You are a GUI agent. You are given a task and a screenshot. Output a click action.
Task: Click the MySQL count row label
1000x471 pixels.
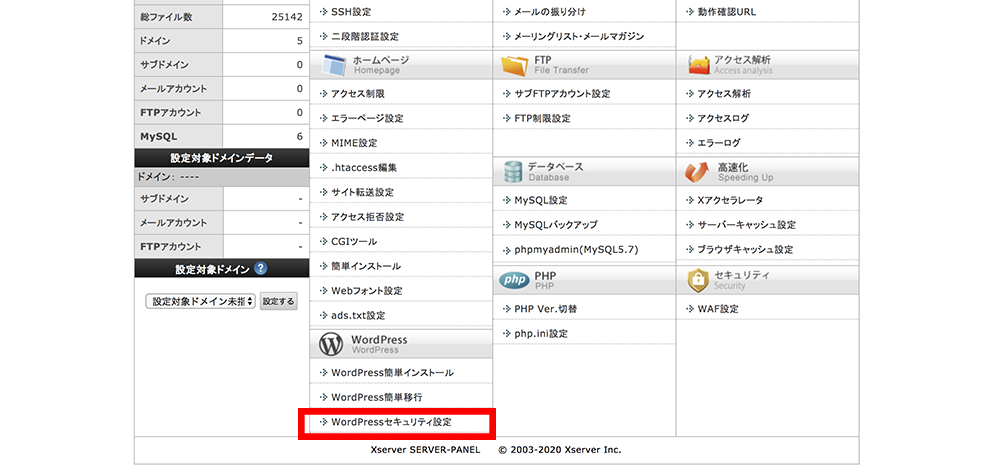point(158,136)
